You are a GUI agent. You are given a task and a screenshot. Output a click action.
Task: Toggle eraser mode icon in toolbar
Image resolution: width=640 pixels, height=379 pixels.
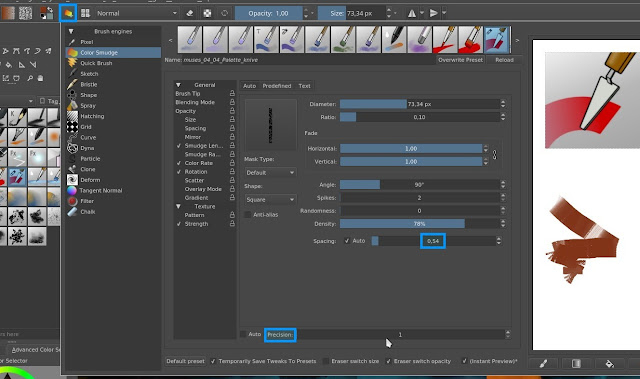[x=189, y=13]
